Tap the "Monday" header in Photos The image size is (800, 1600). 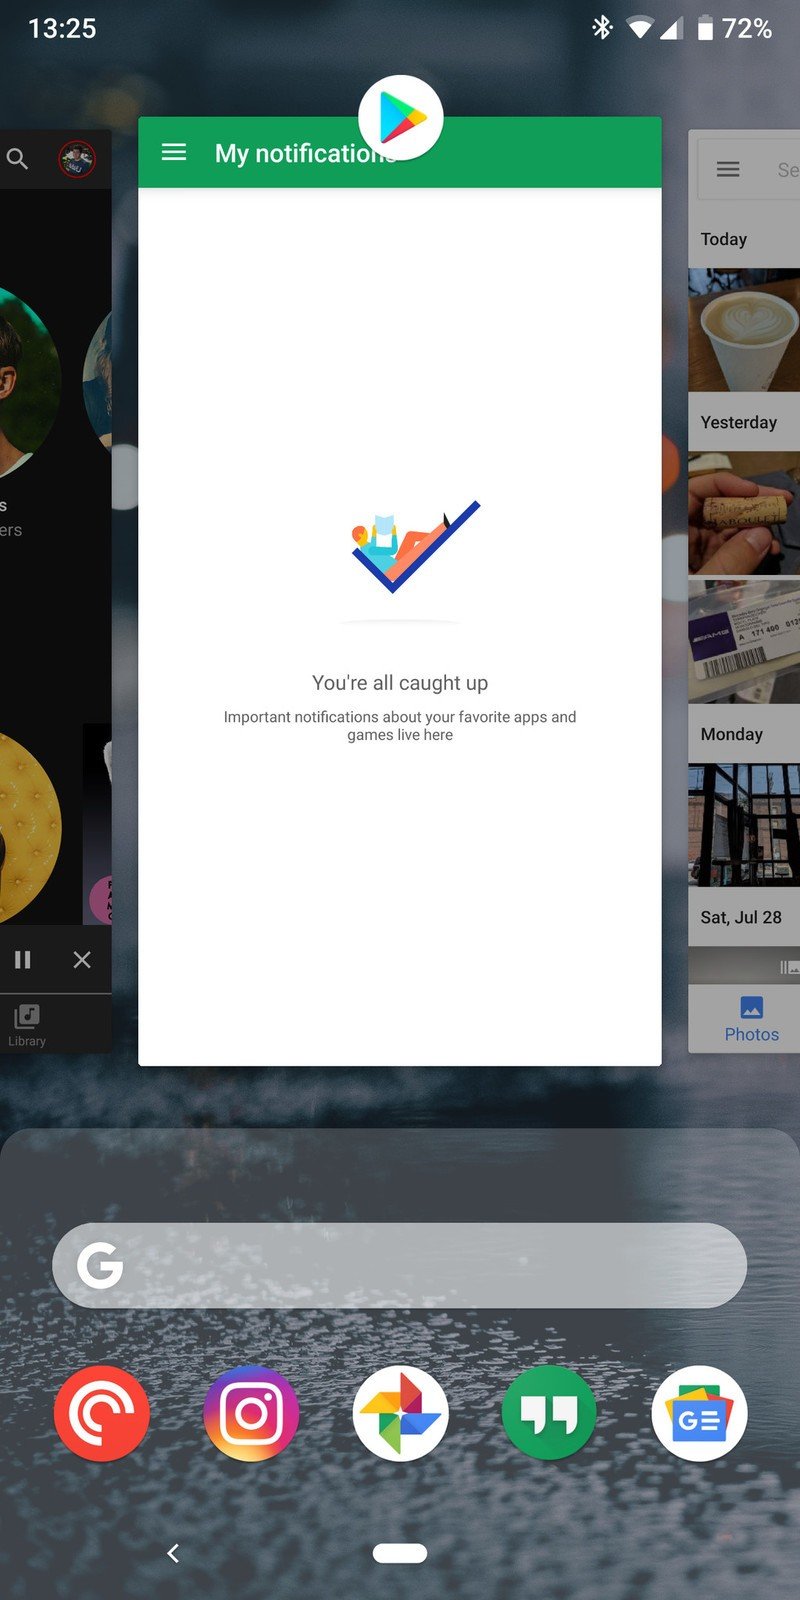click(732, 734)
